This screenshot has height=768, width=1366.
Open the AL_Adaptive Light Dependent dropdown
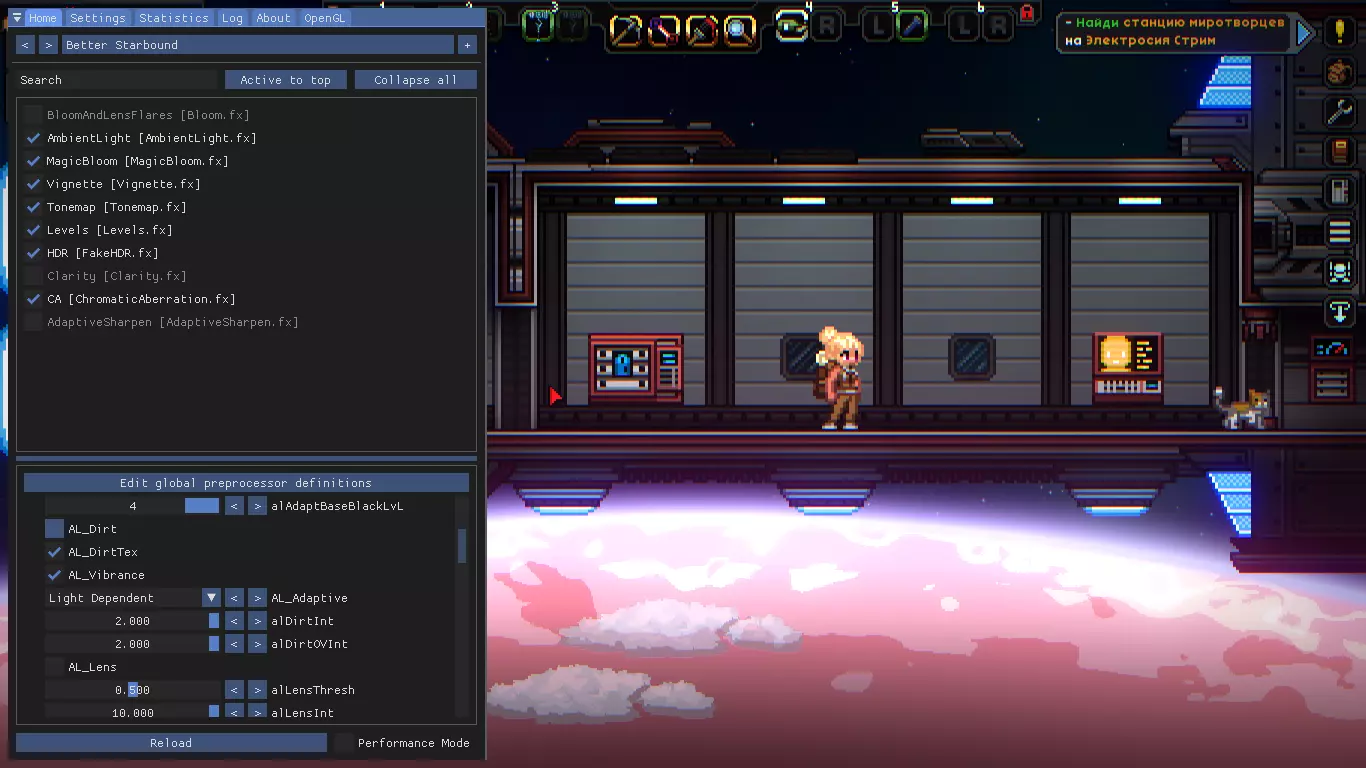[x=132, y=598]
